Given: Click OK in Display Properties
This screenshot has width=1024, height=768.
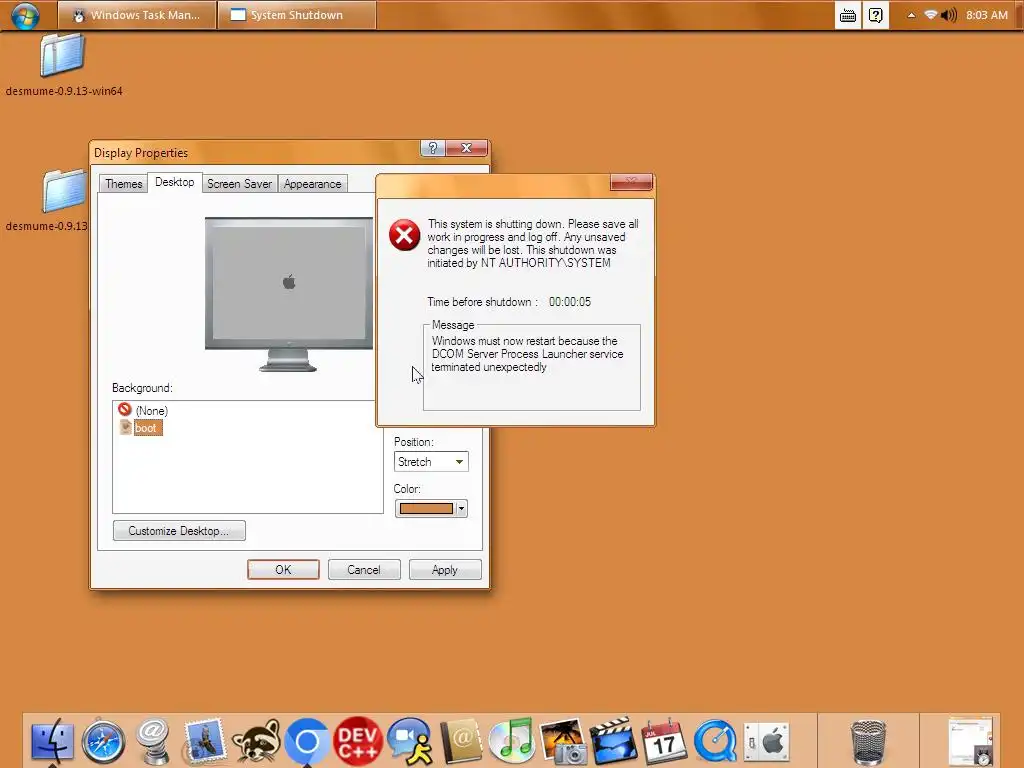Looking at the screenshot, I should (283, 569).
